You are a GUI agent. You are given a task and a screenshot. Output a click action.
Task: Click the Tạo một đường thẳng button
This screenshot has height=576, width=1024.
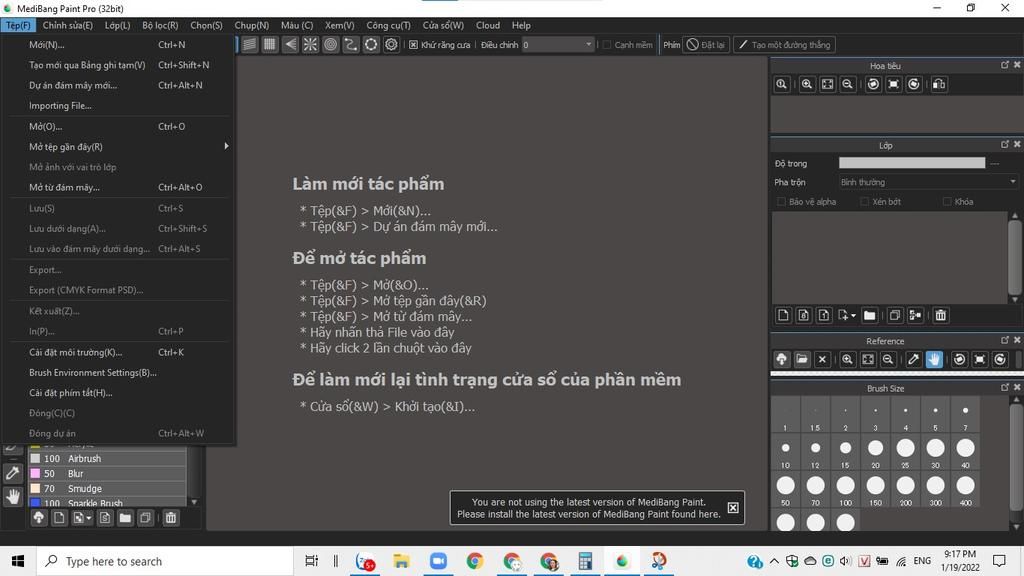(x=784, y=45)
